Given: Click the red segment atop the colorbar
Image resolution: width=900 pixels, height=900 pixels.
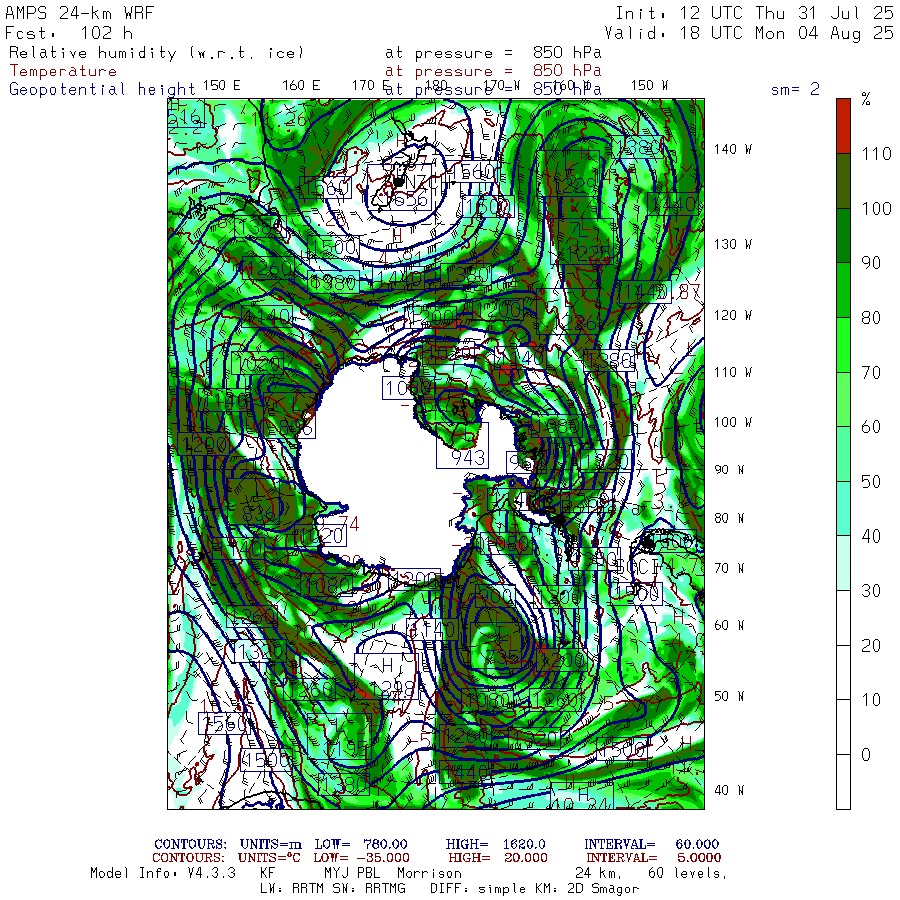Looking at the screenshot, I should tap(843, 126).
